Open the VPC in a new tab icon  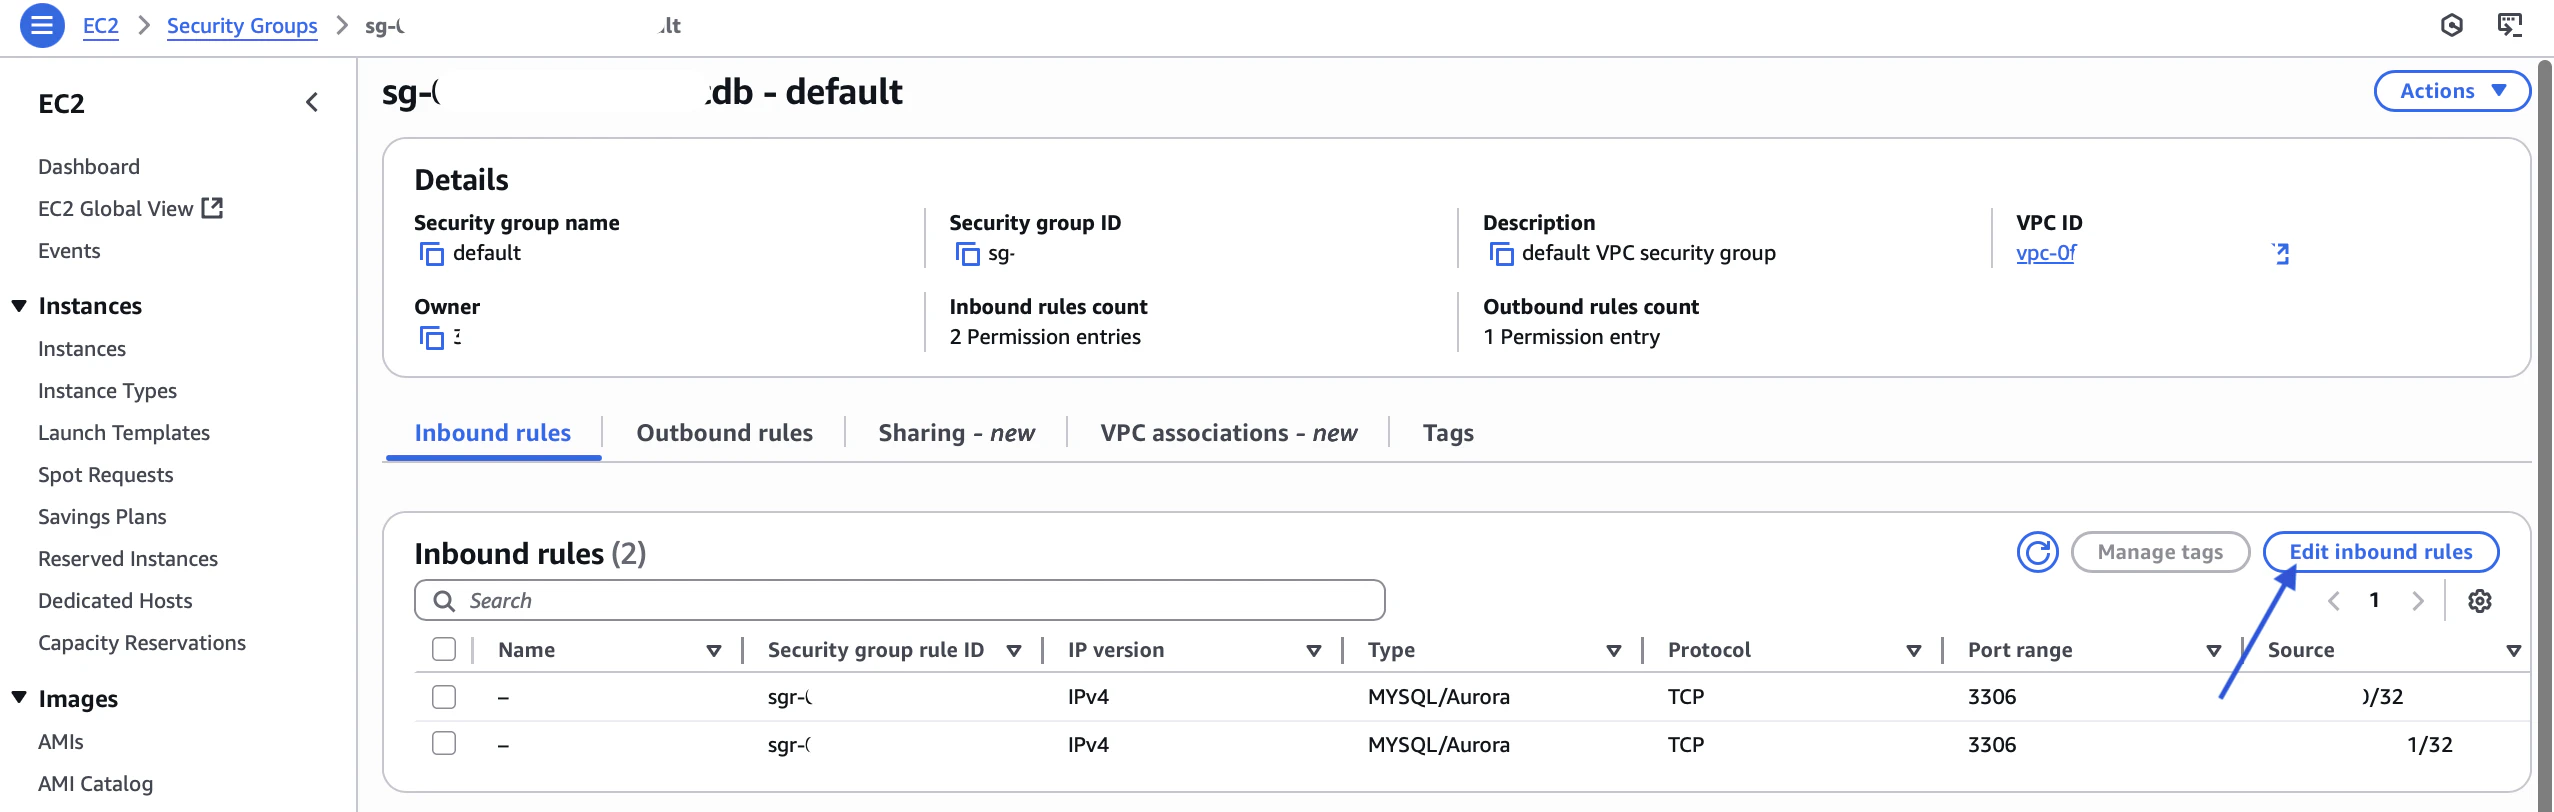click(x=2280, y=254)
